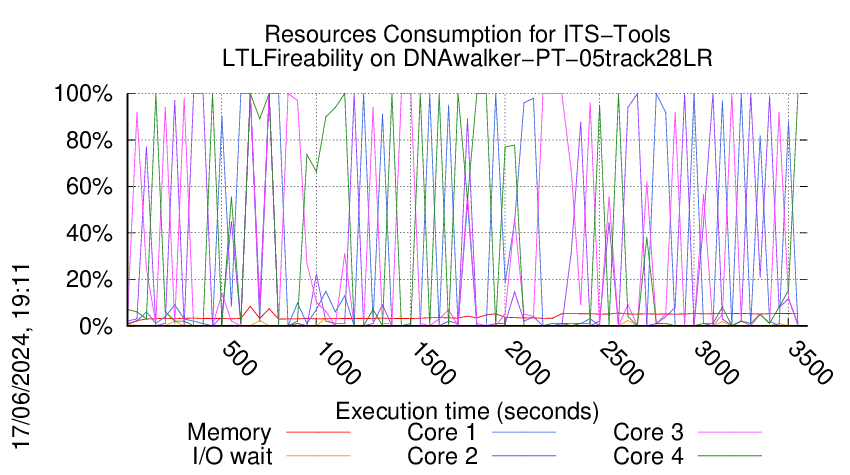Click the 2000 x-axis tick label
This screenshot has height=475, width=850.
point(526,363)
